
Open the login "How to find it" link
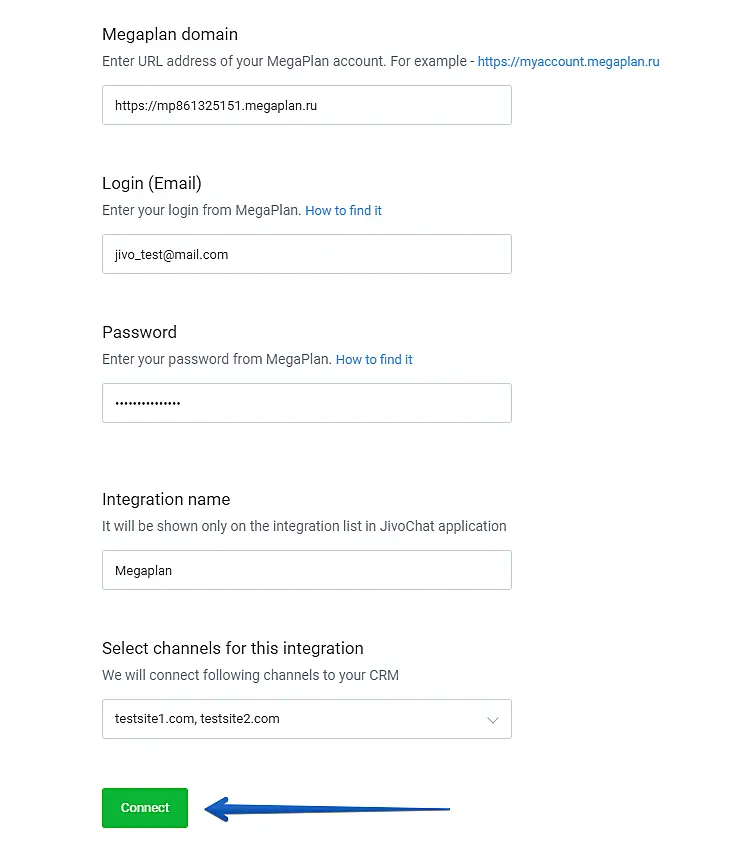tap(343, 211)
